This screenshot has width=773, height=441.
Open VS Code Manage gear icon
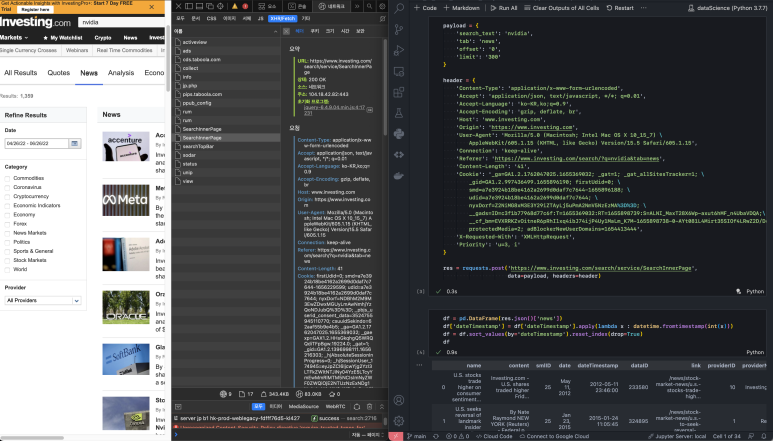pos(399,421)
